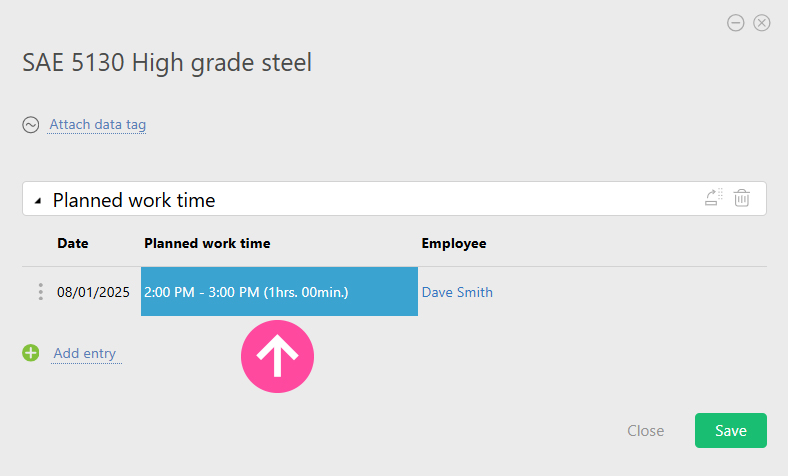Click the Close button
The width and height of the screenshot is (788, 476).
click(645, 431)
